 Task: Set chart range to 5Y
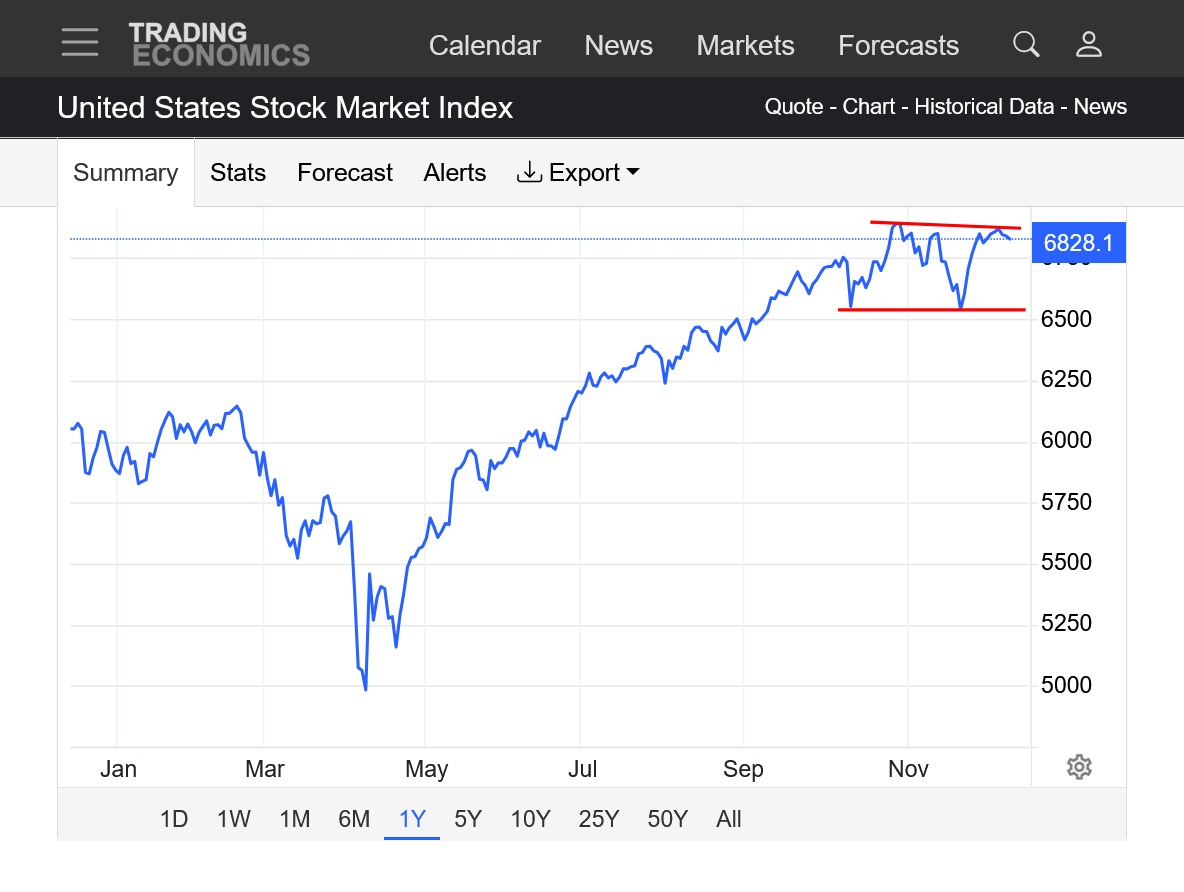click(x=468, y=820)
